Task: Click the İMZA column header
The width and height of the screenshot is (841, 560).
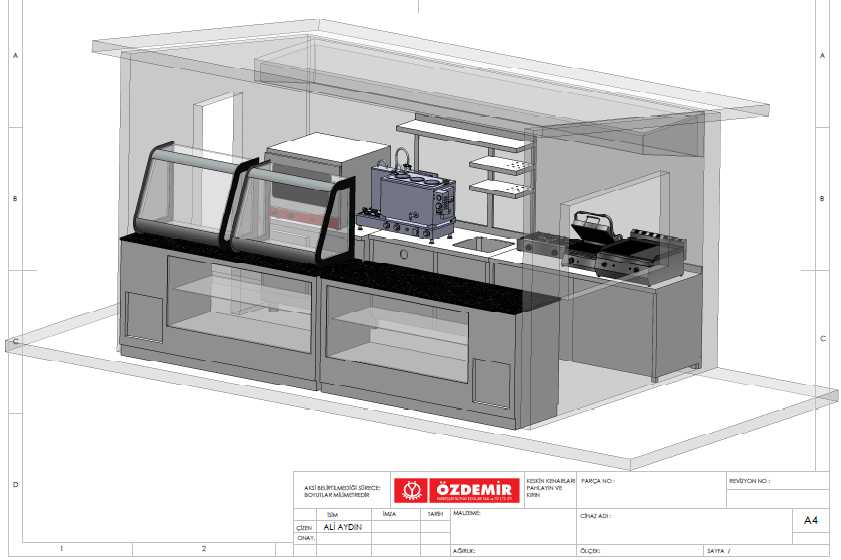Action: (389, 514)
